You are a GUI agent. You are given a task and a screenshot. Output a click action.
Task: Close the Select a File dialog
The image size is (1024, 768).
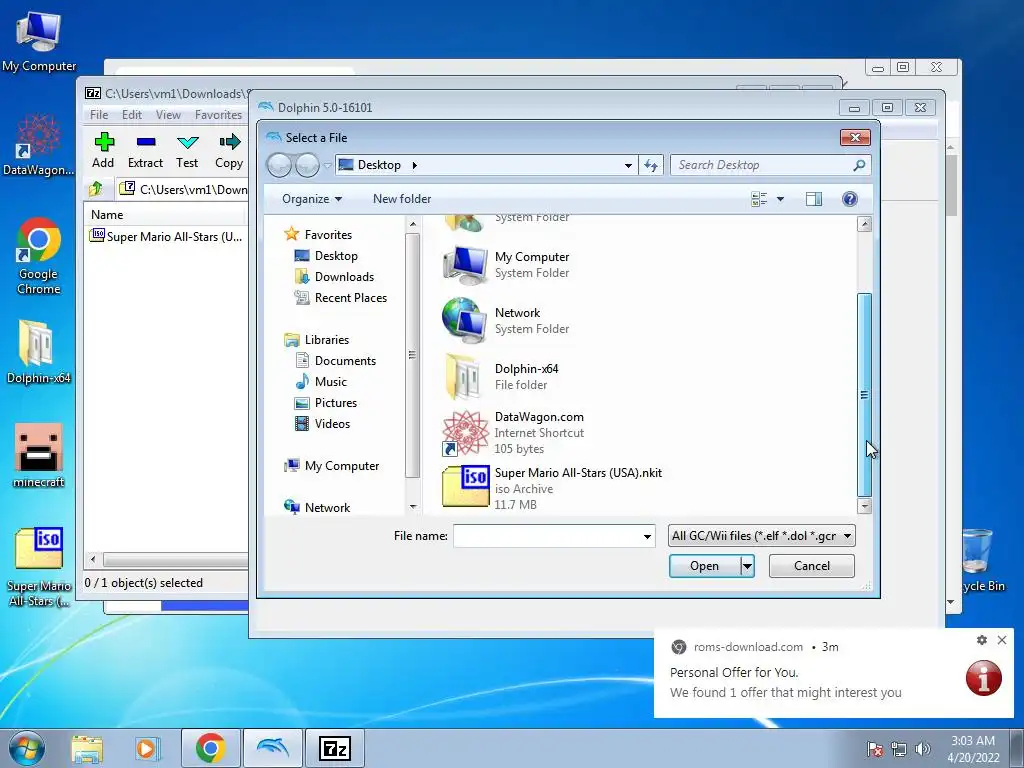pyautogui.click(x=855, y=138)
